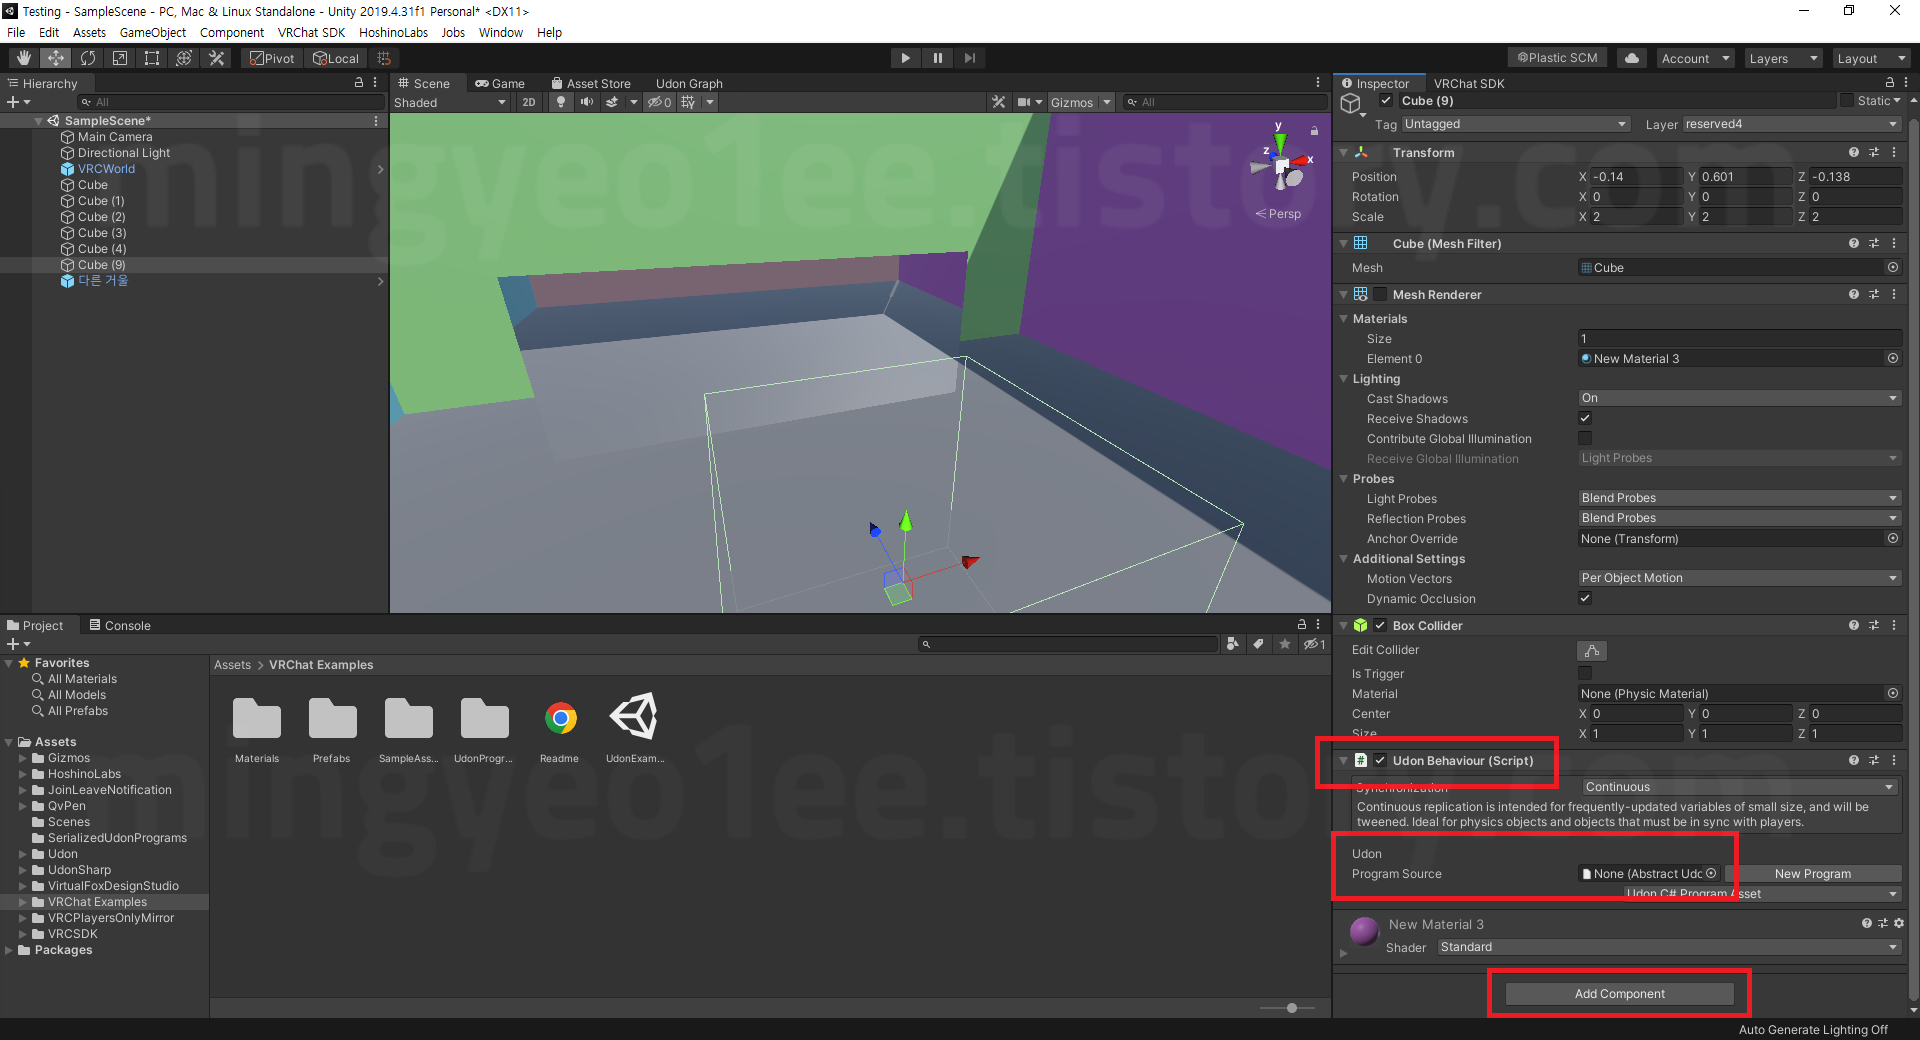This screenshot has width=1920, height=1040.
Task: Adjust the project icon size slider
Action: (x=1292, y=1008)
